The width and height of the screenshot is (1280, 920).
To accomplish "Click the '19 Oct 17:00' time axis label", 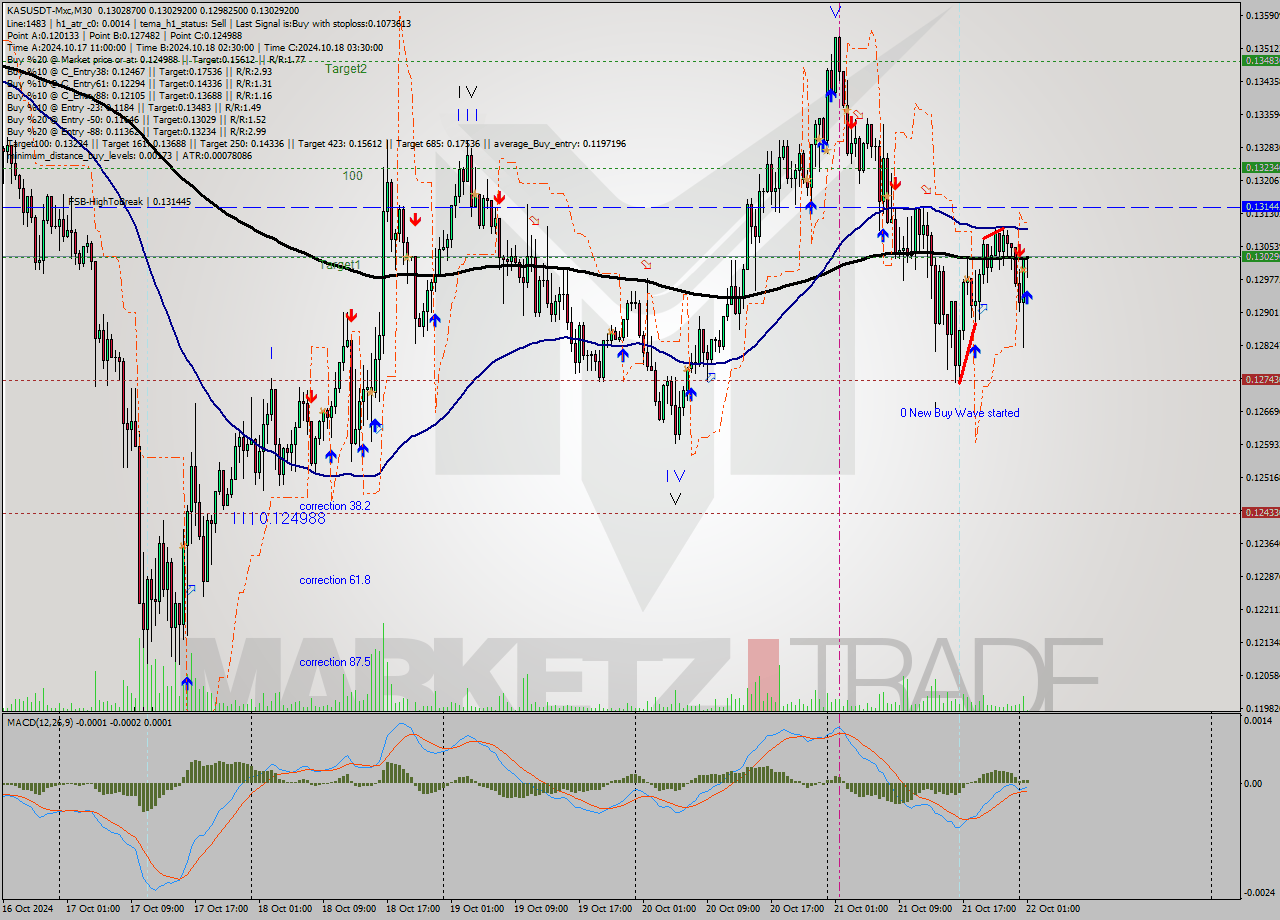I will [x=605, y=909].
